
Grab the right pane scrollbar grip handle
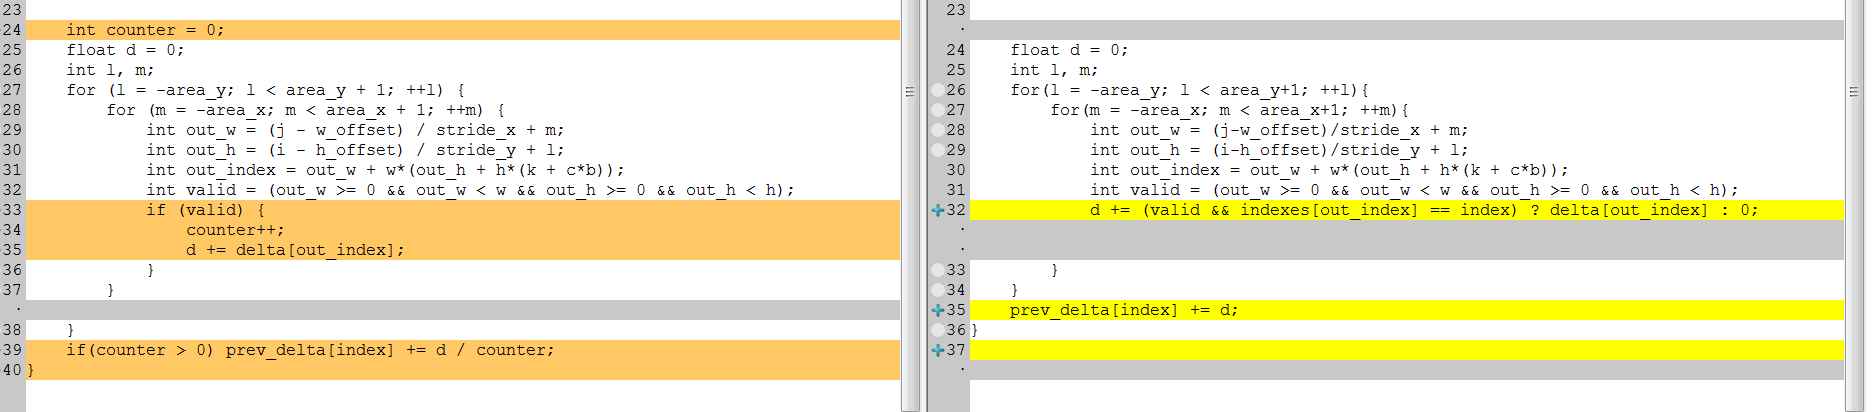click(1854, 91)
